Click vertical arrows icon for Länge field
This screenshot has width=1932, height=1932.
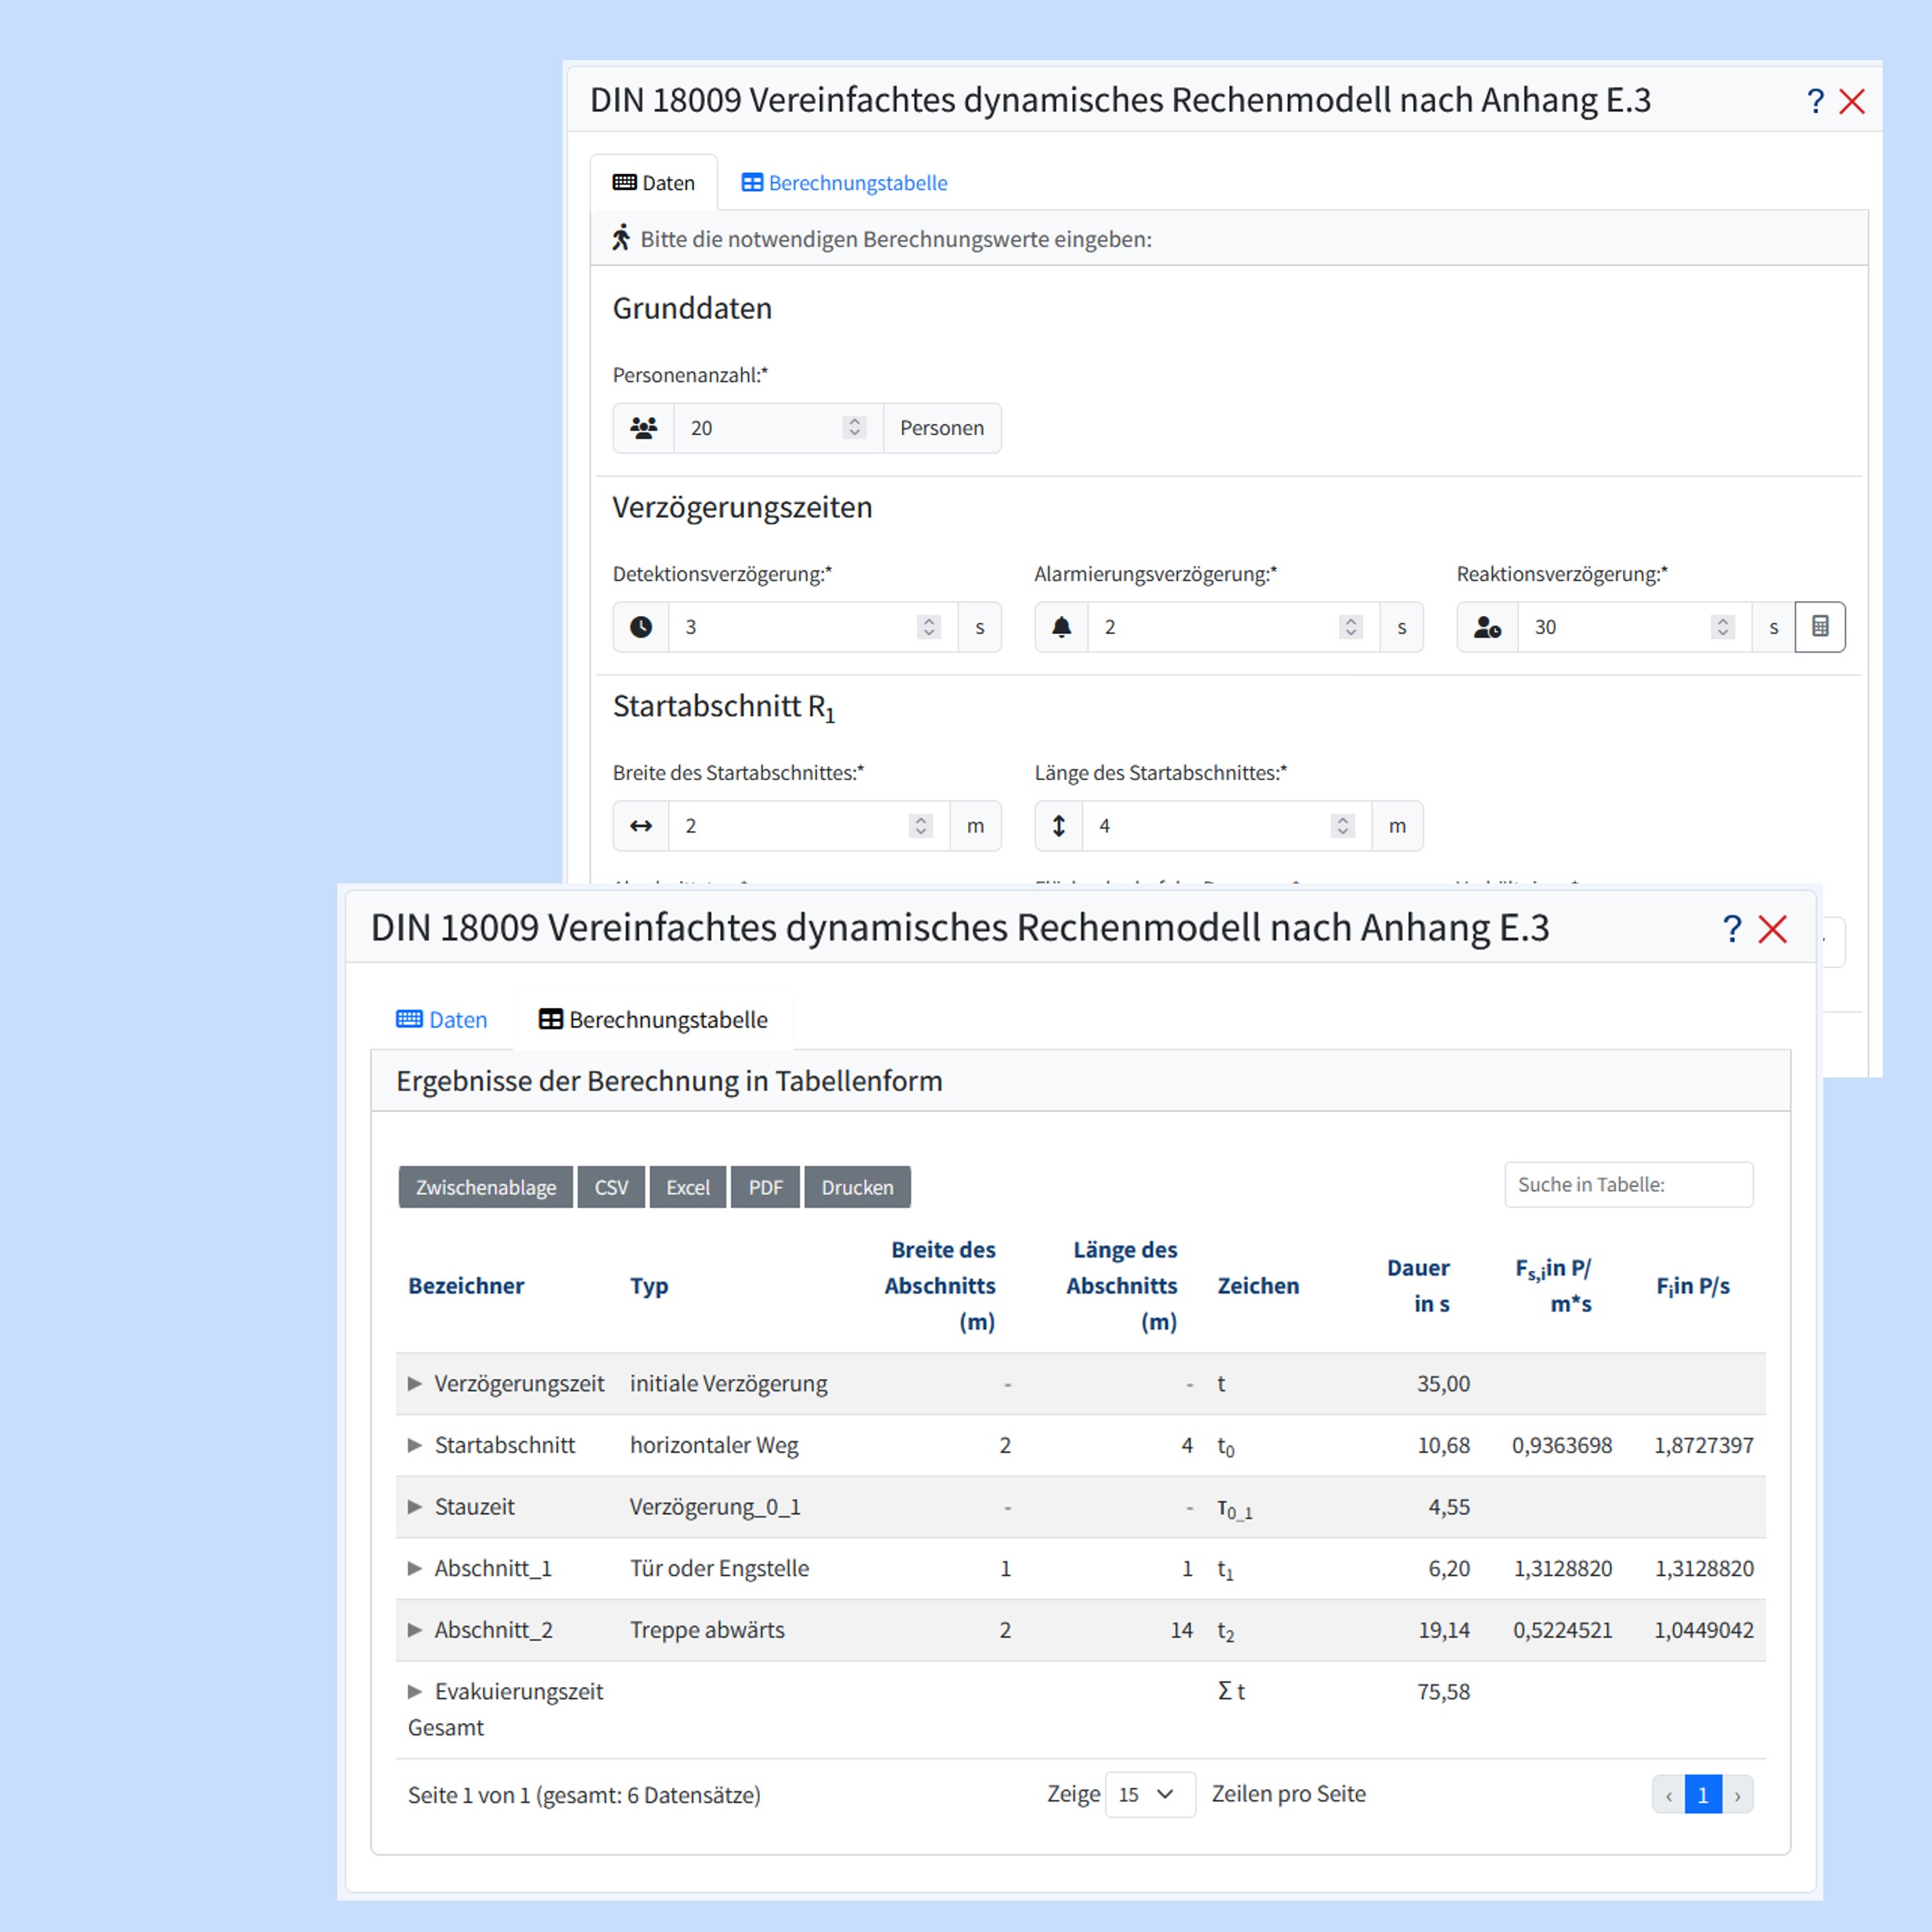[1059, 826]
